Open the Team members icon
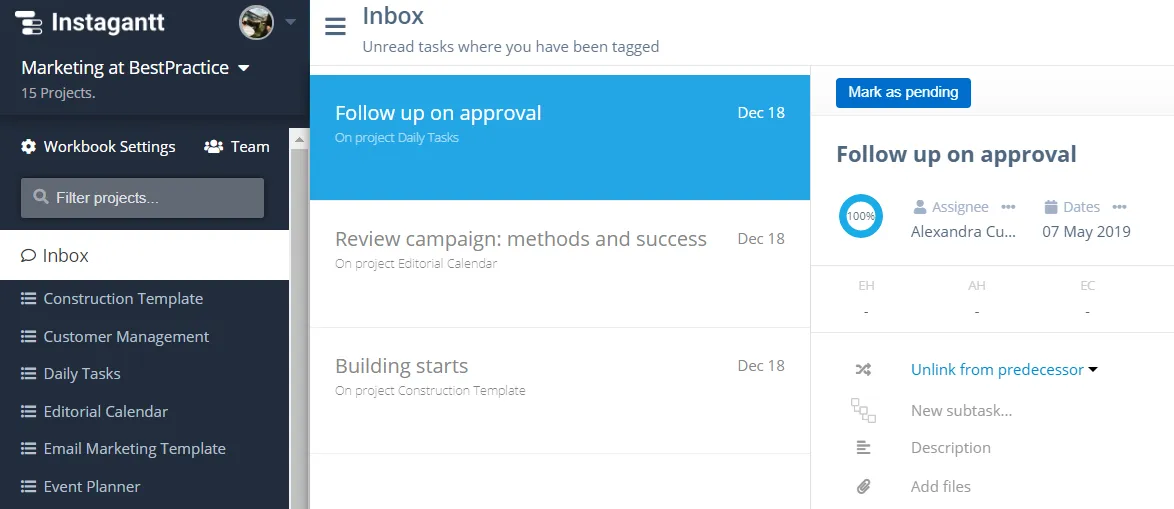This screenshot has height=509, width=1174. 213,147
